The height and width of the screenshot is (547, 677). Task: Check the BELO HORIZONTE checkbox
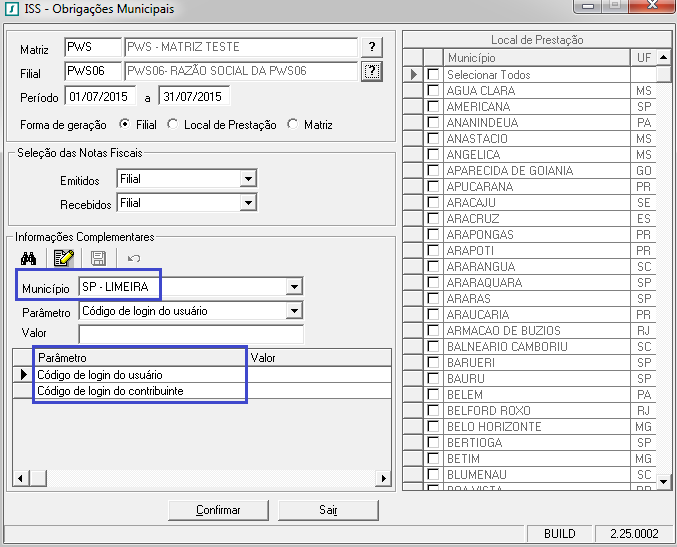click(433, 426)
